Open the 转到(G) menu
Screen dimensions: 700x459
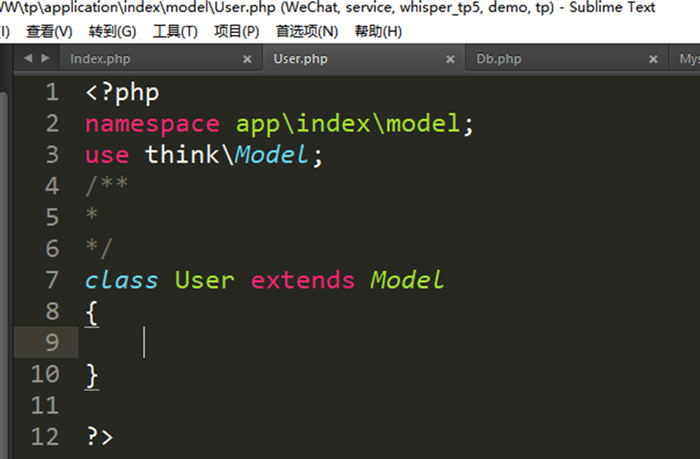pyautogui.click(x=112, y=31)
